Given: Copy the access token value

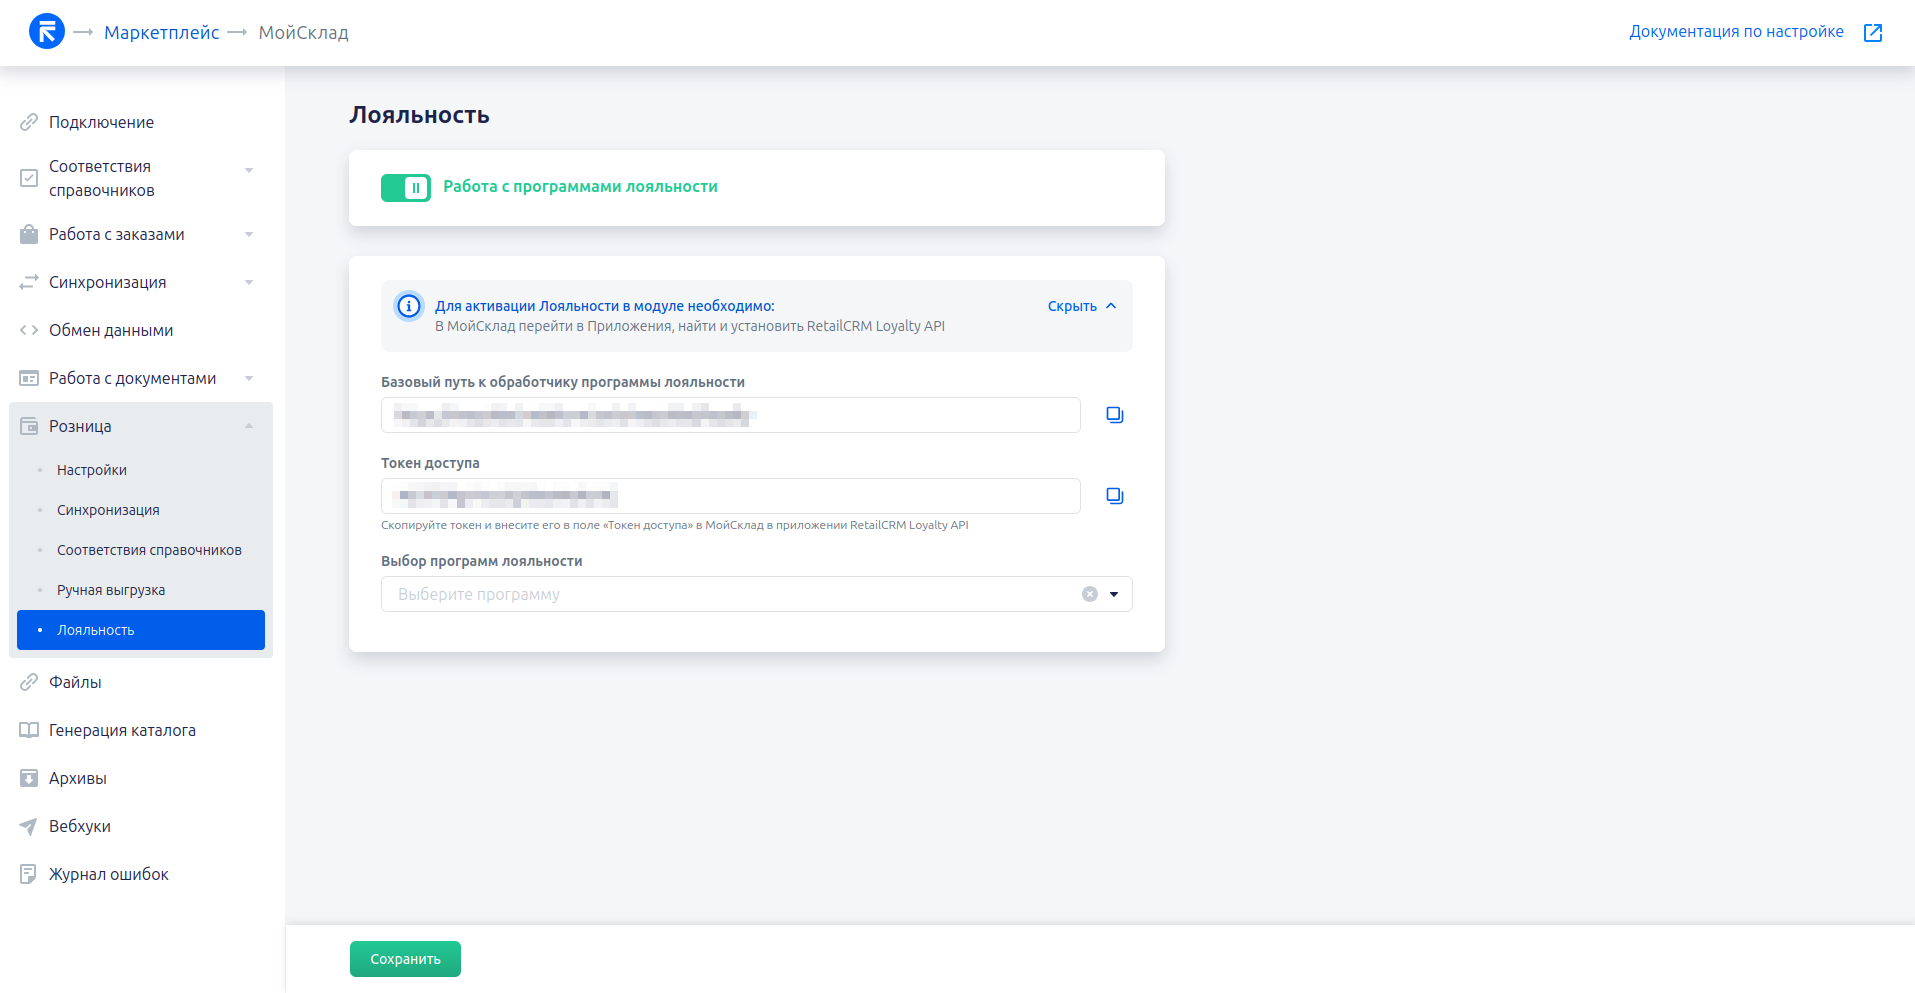Looking at the screenshot, I should click(1114, 496).
